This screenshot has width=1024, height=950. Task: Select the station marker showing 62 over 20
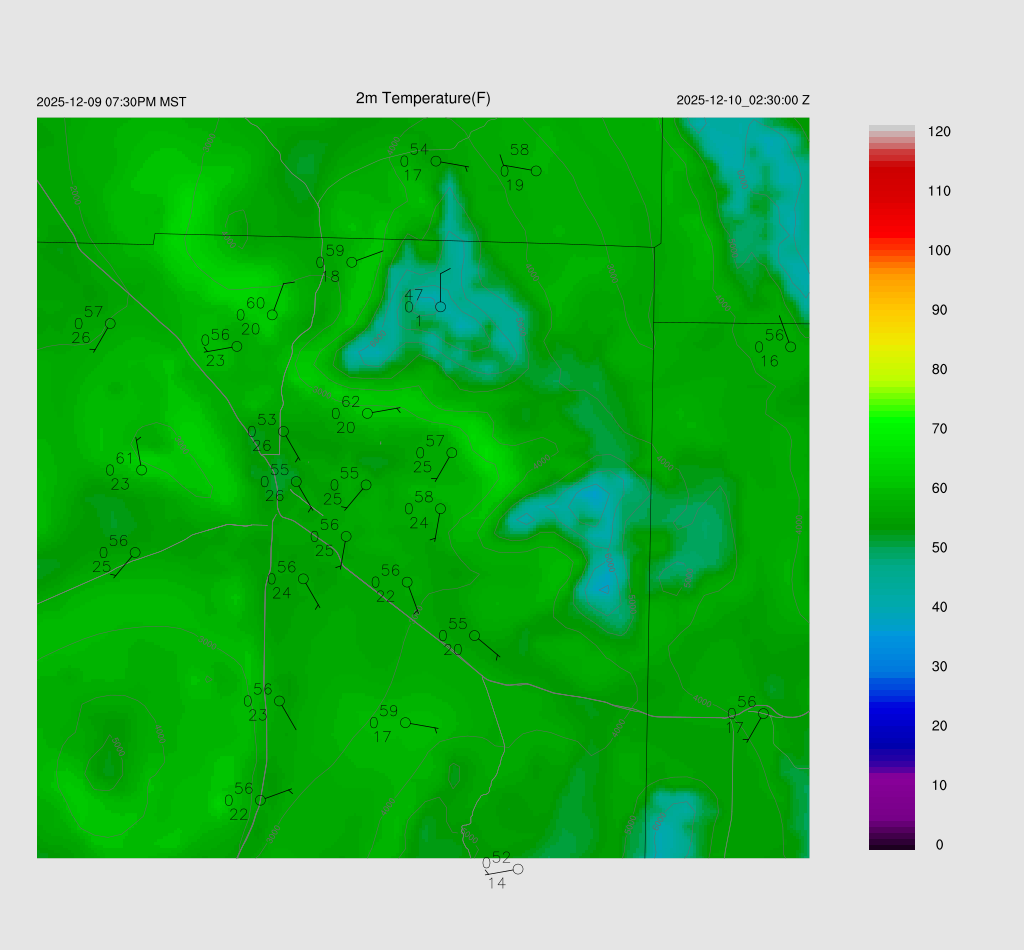pos(367,413)
